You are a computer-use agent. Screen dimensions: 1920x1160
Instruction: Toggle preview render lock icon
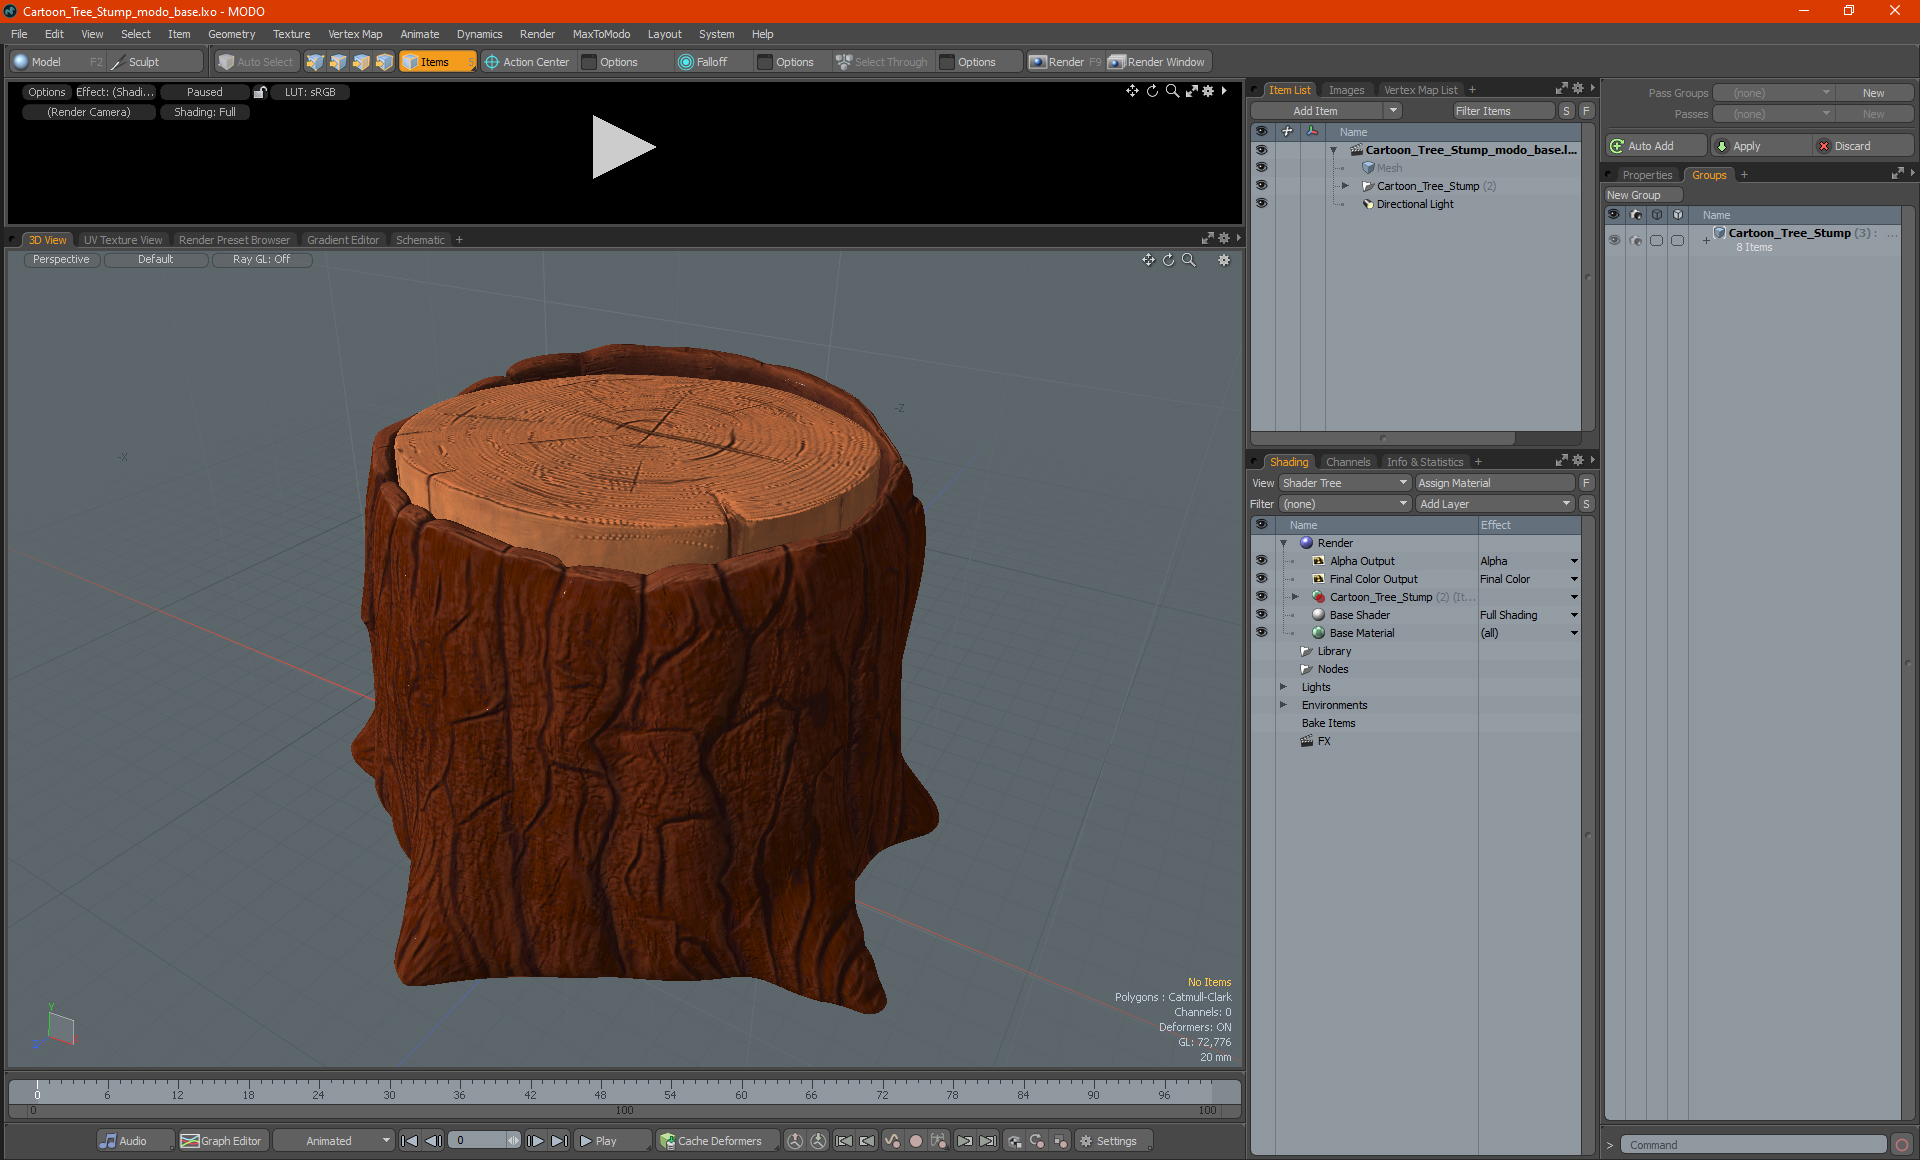tap(260, 92)
